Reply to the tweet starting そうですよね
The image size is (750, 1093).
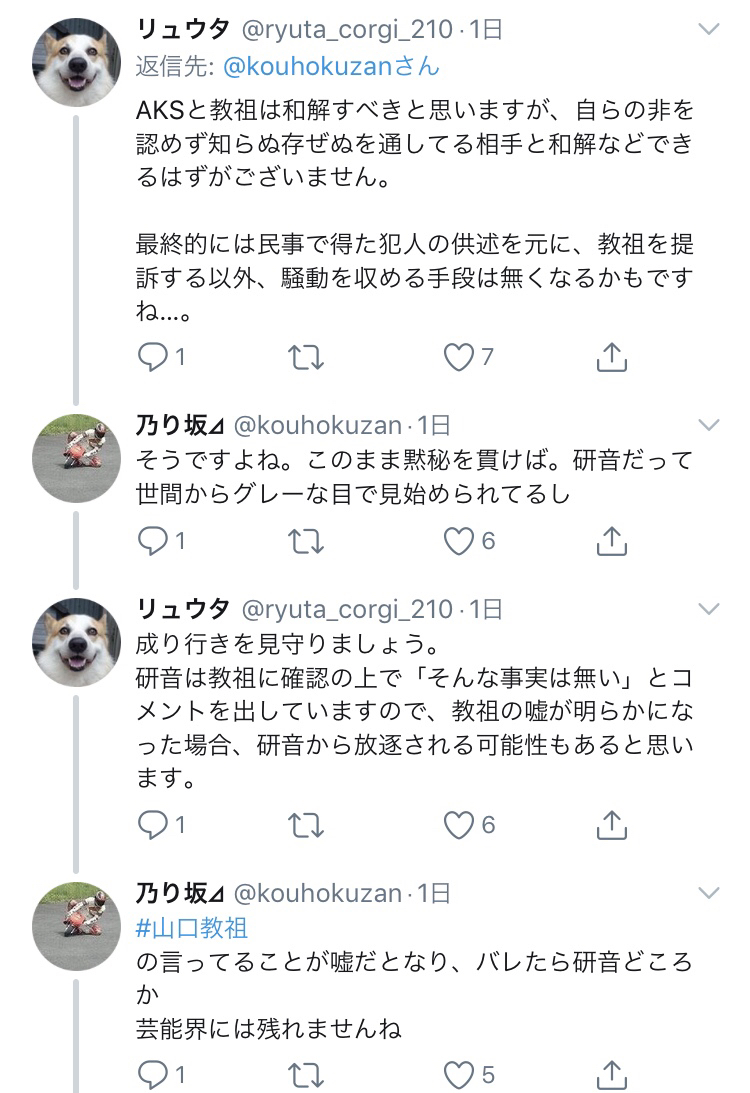point(153,541)
